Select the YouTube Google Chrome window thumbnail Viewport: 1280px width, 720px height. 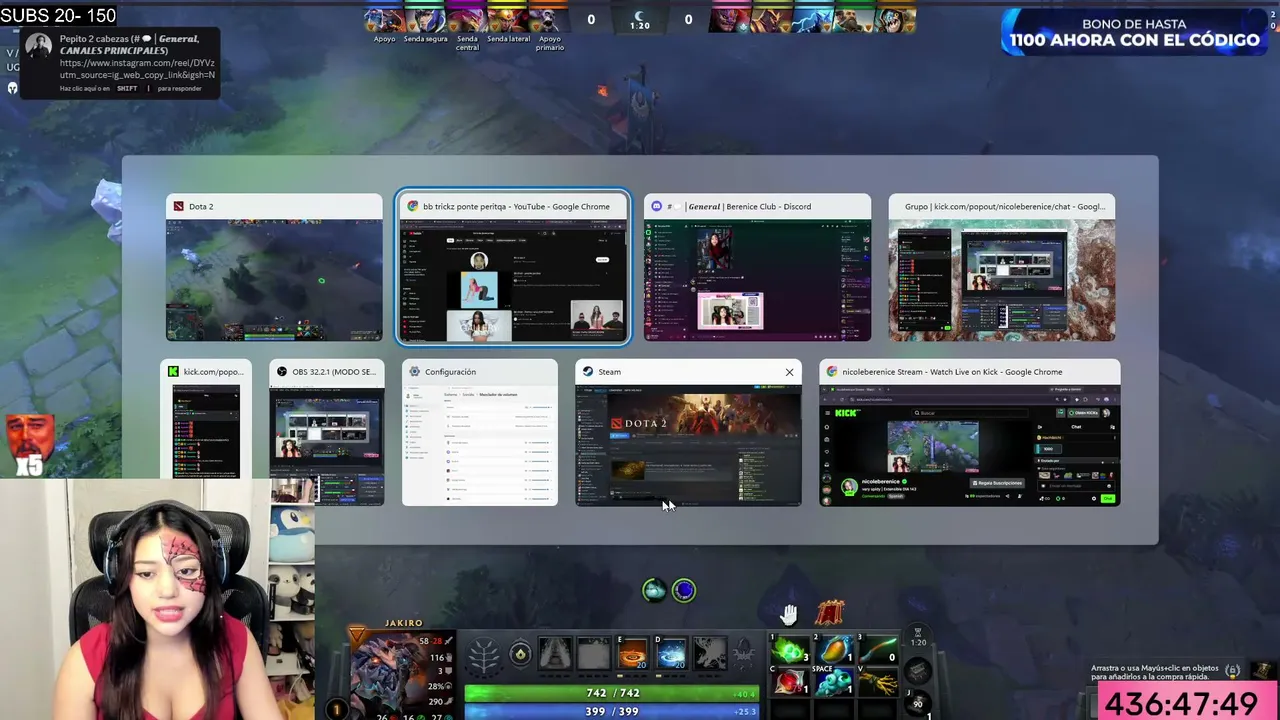[513, 268]
